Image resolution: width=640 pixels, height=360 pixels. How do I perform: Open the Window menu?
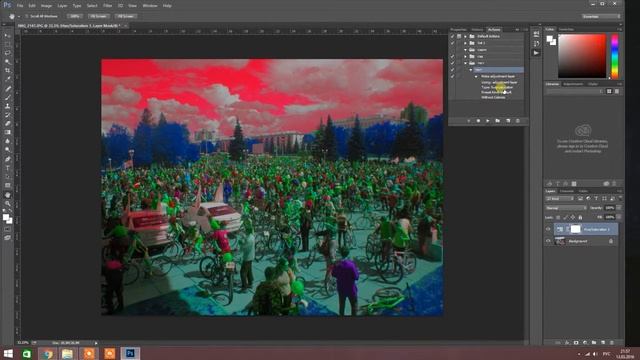(x=150, y=6)
